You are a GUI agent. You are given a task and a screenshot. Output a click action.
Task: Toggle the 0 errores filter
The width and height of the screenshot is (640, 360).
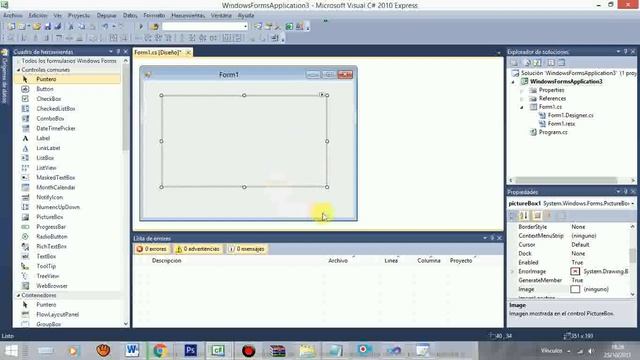(x=152, y=249)
